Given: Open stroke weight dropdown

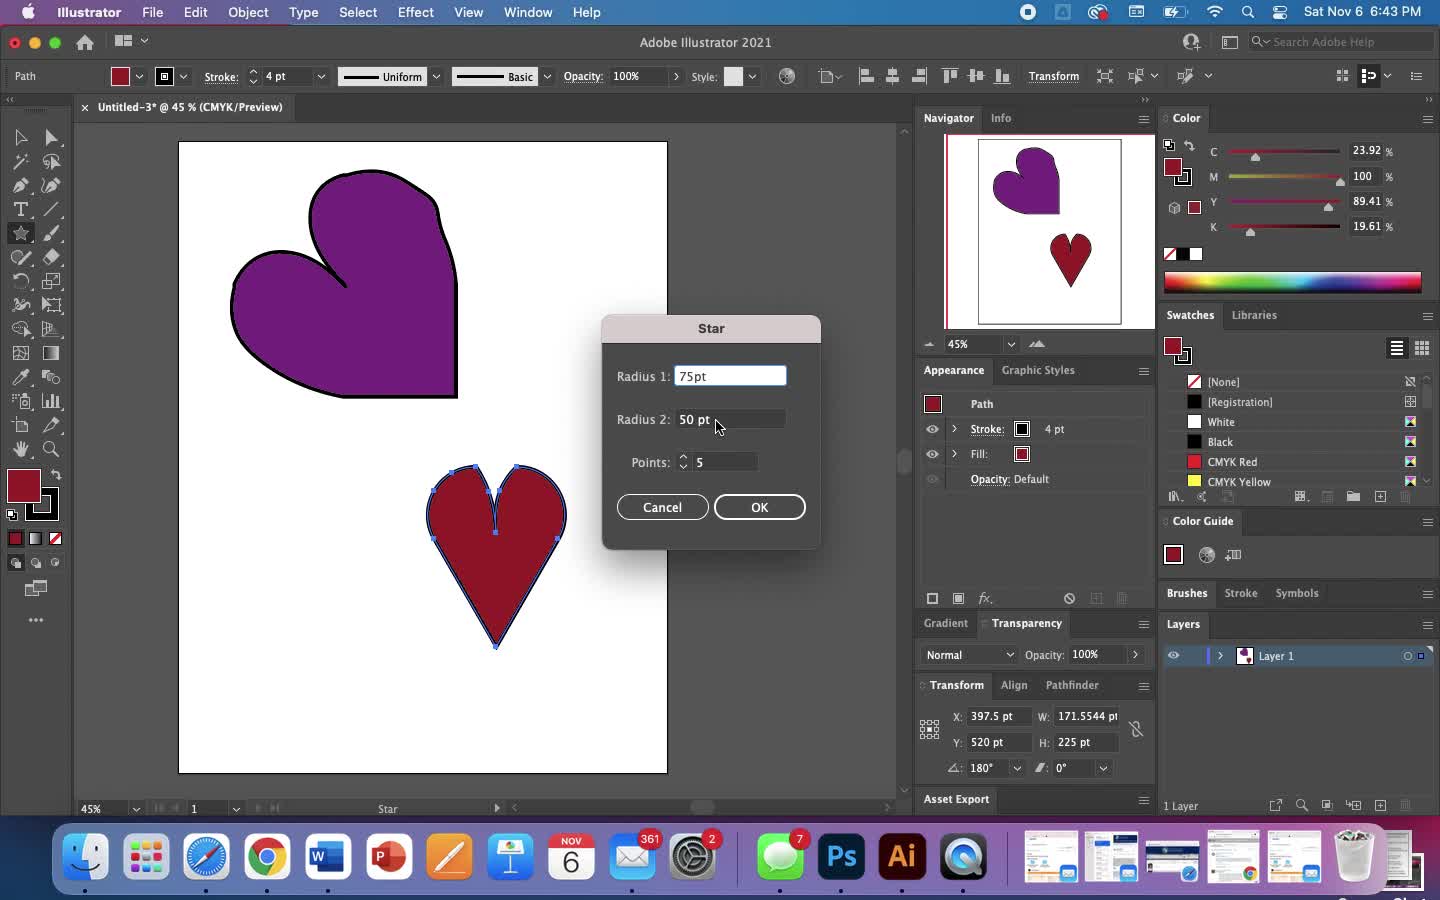Looking at the screenshot, I should pyautogui.click(x=321, y=76).
